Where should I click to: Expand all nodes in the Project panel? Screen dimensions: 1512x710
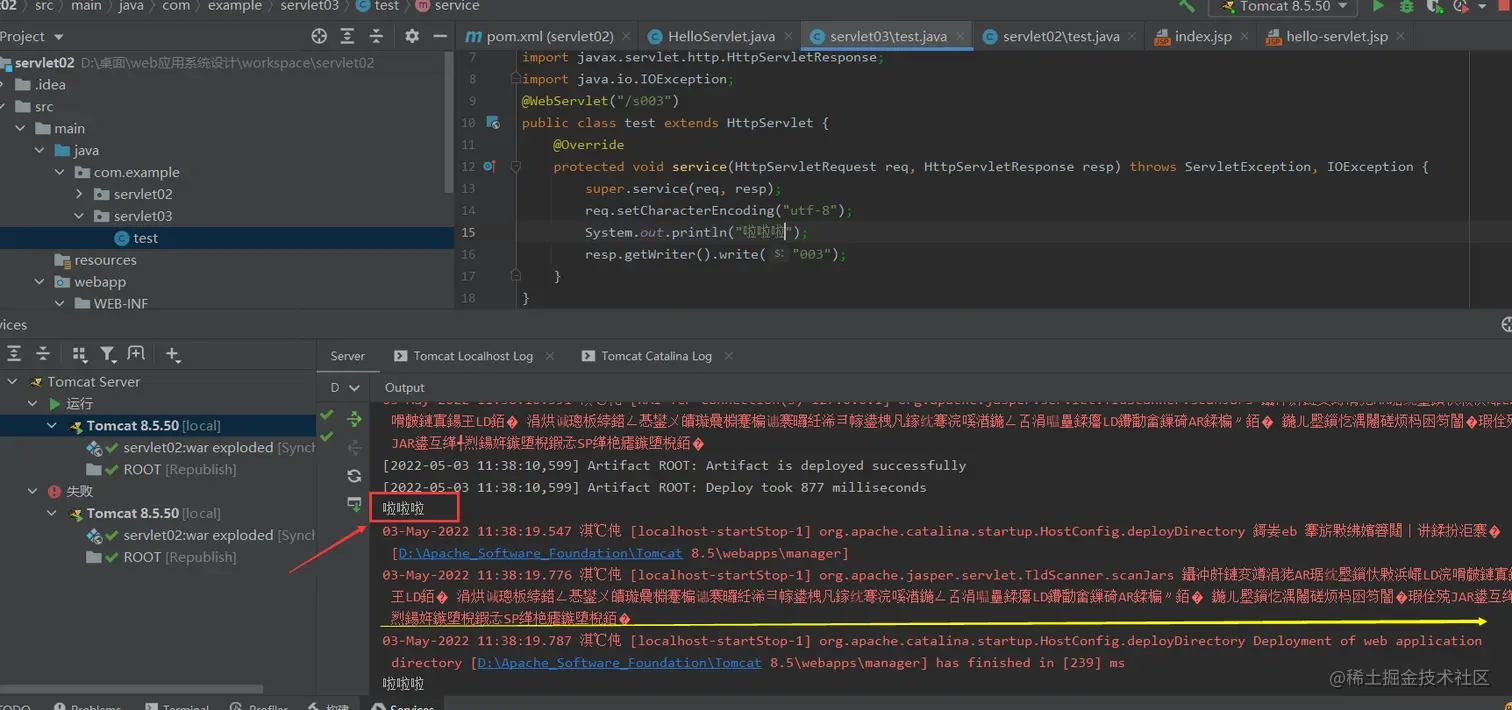click(347, 36)
